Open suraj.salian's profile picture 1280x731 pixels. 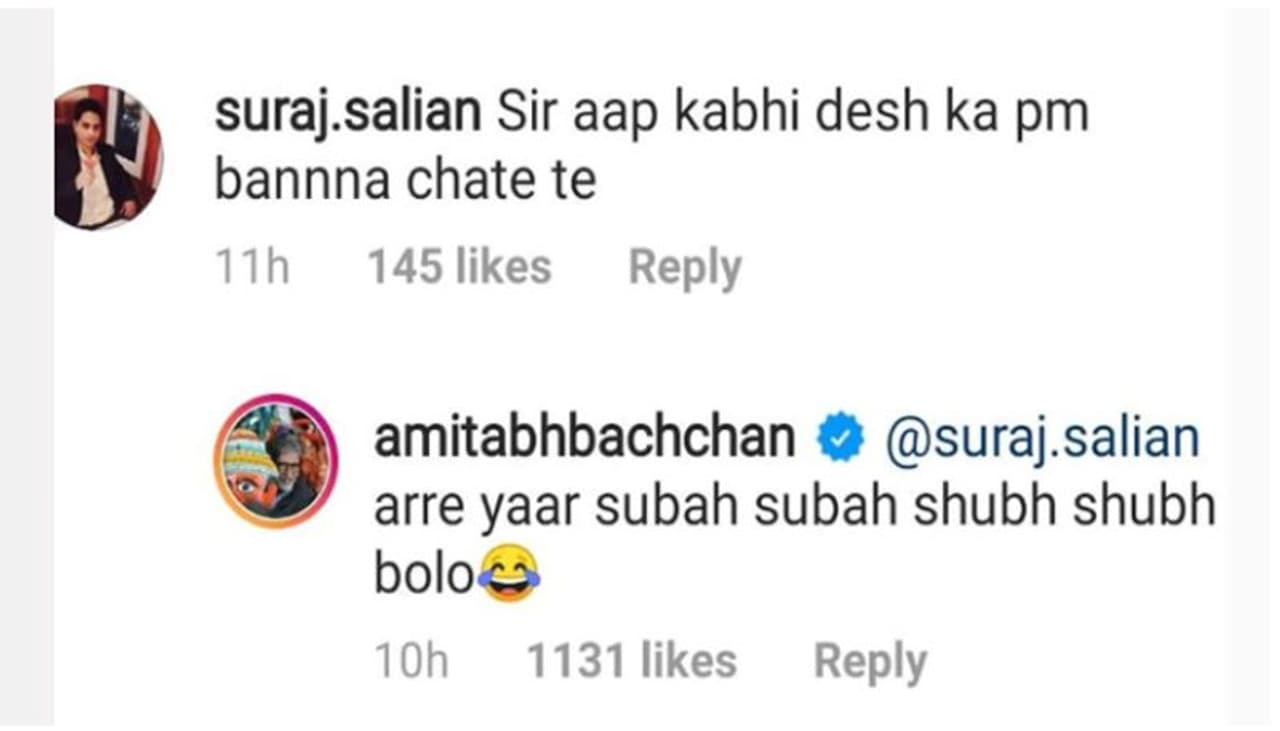108,156
